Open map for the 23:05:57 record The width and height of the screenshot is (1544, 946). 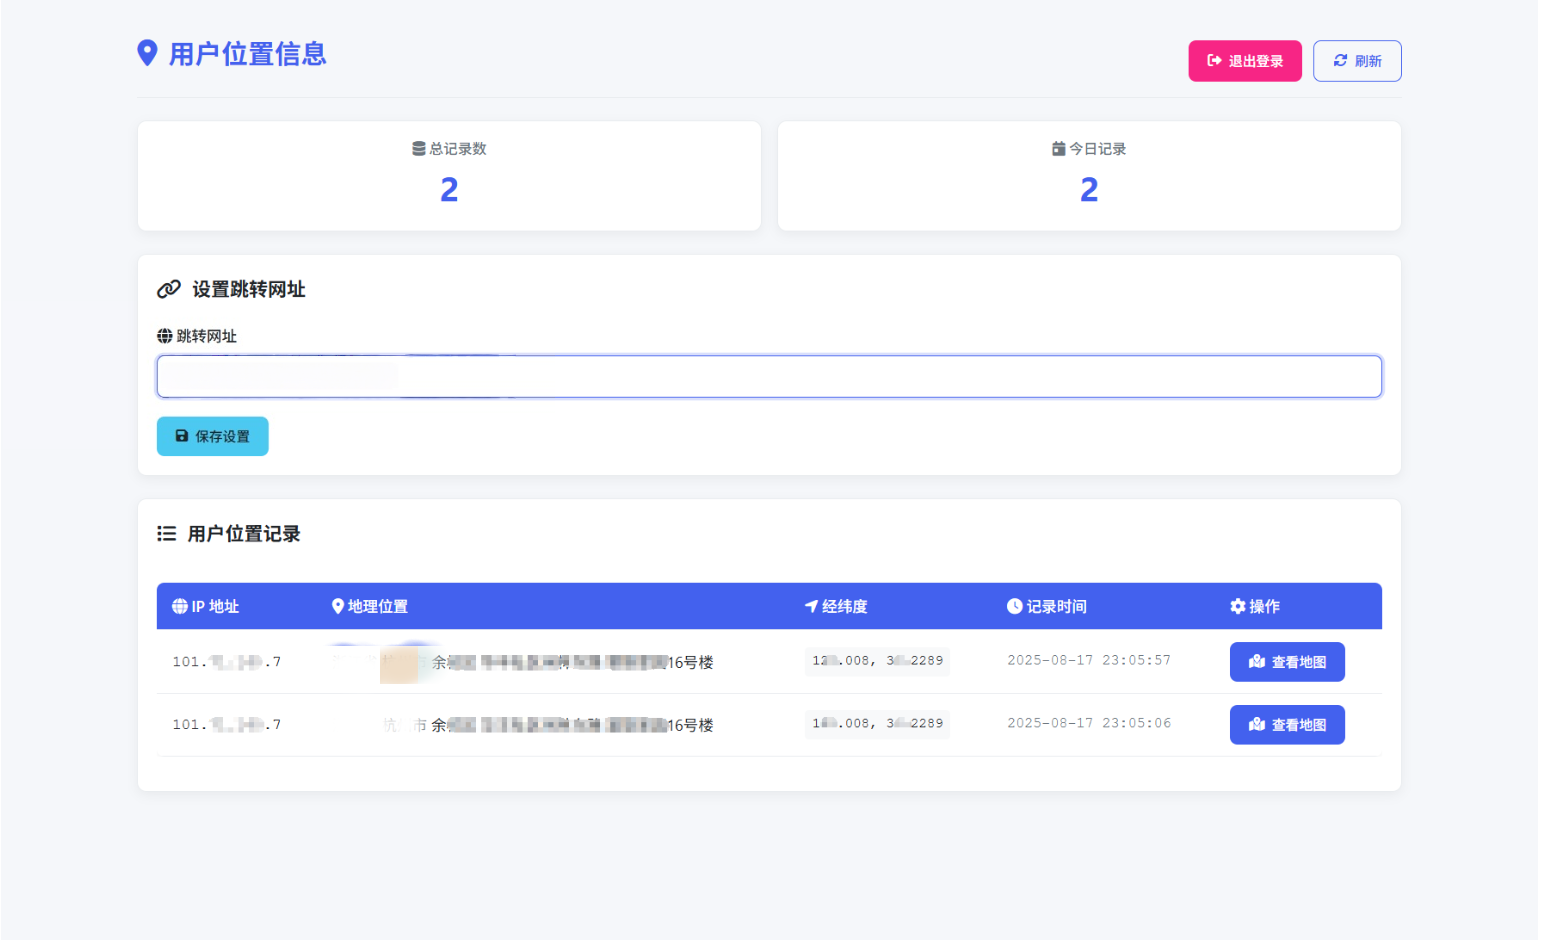pyautogui.click(x=1286, y=662)
